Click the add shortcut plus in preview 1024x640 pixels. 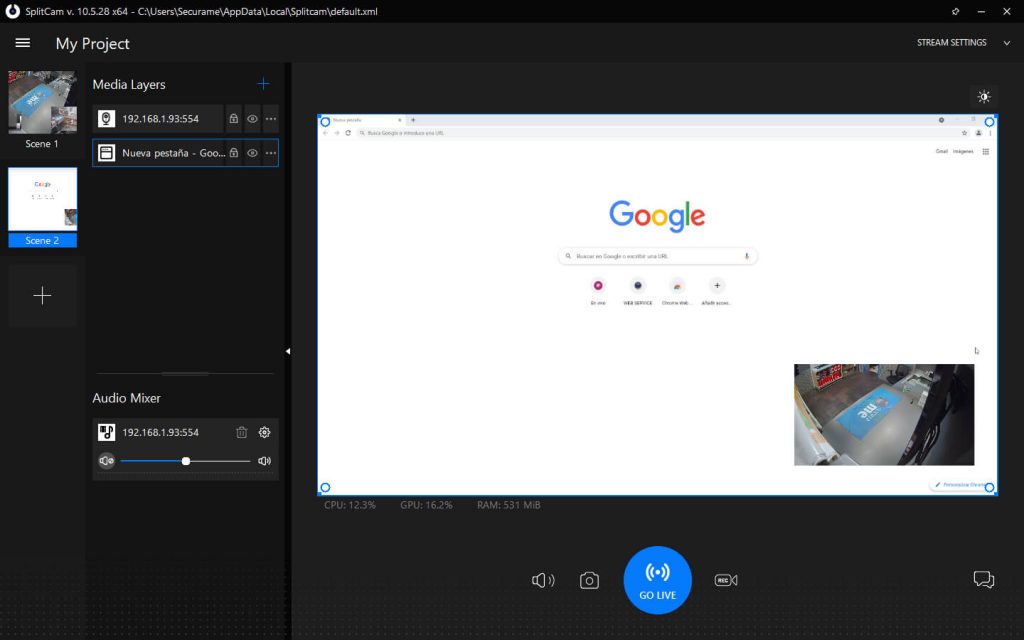(x=717, y=285)
